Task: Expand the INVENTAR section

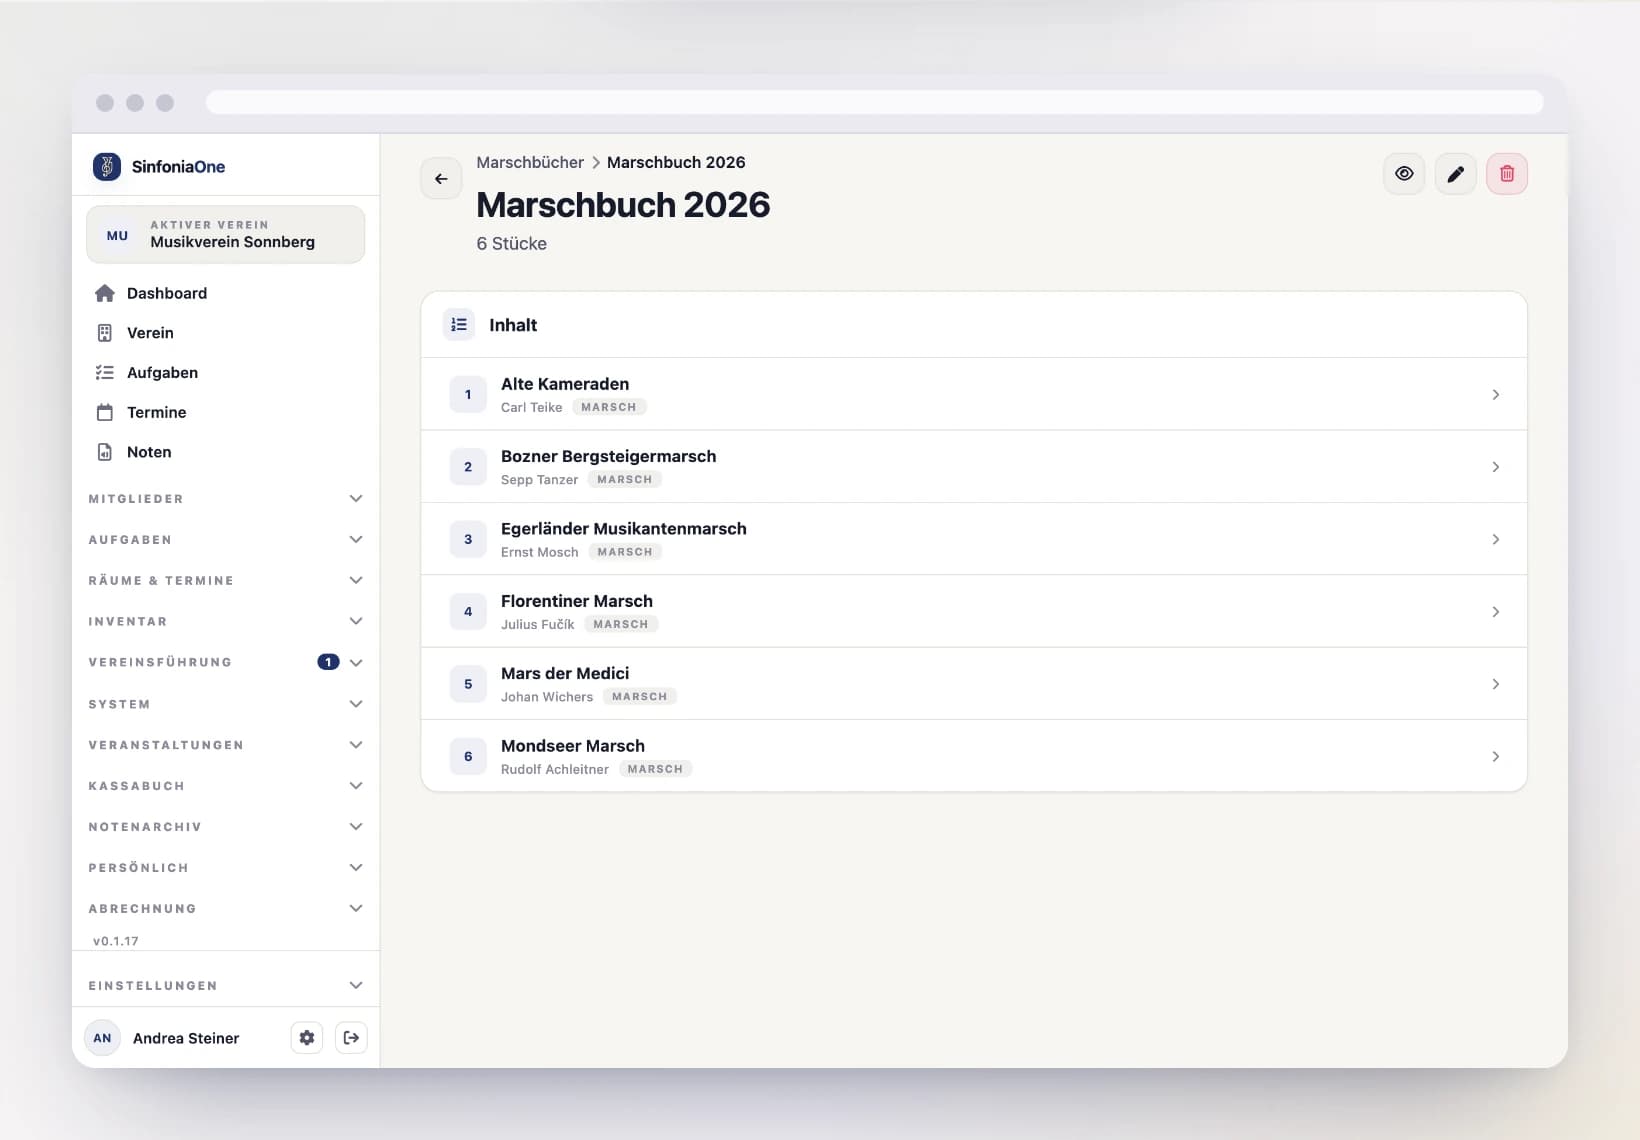Action: (x=225, y=622)
